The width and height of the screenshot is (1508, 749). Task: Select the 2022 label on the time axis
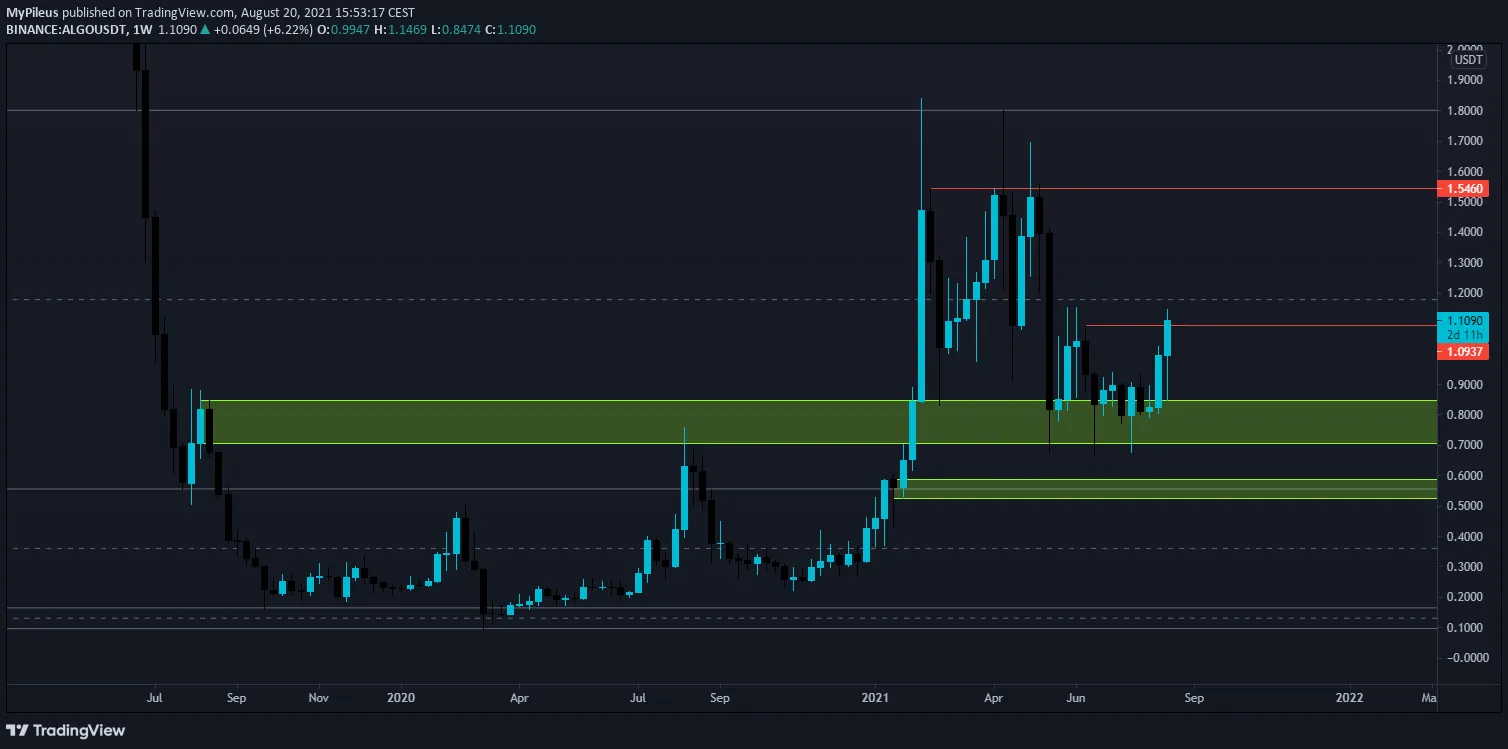click(x=1350, y=698)
